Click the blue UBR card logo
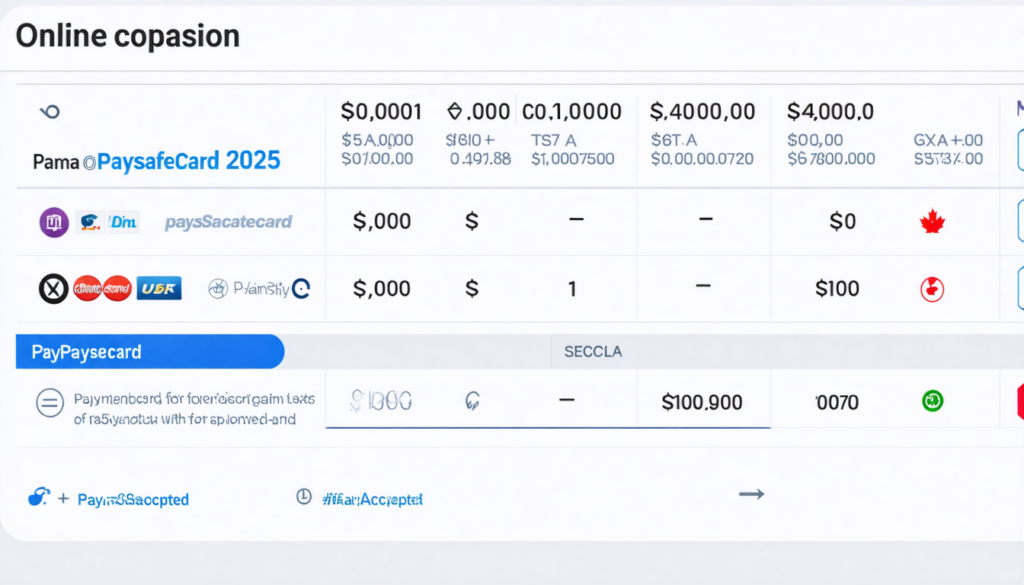Screen dimensions: 1024x585 tap(159, 289)
